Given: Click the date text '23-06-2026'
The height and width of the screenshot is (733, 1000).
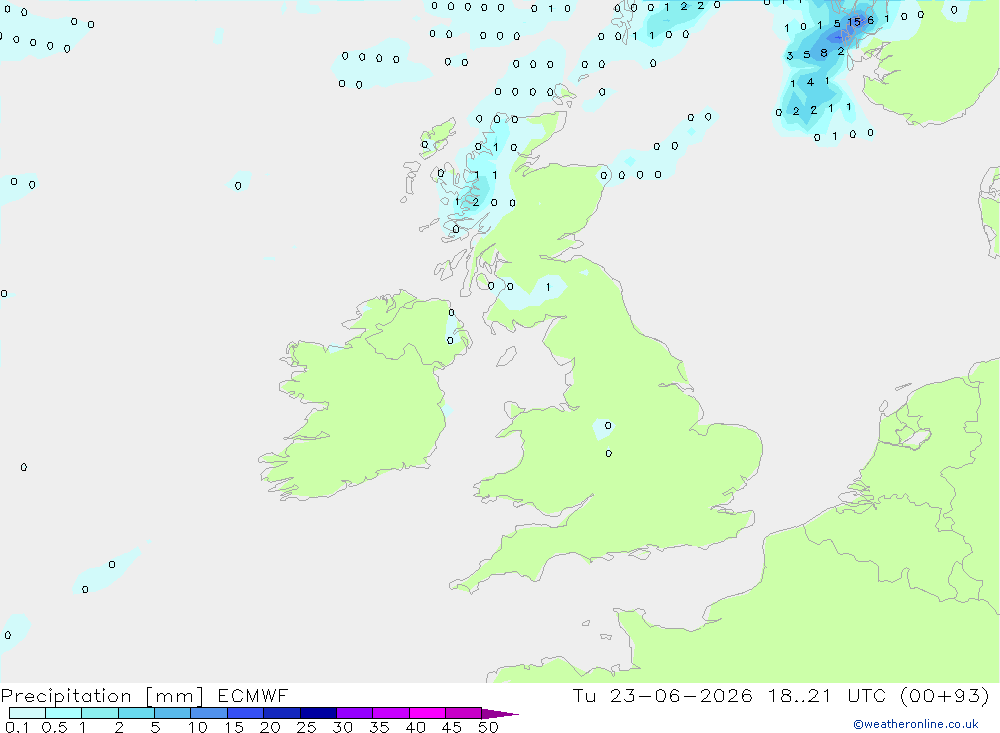Looking at the screenshot, I should tap(680, 696).
